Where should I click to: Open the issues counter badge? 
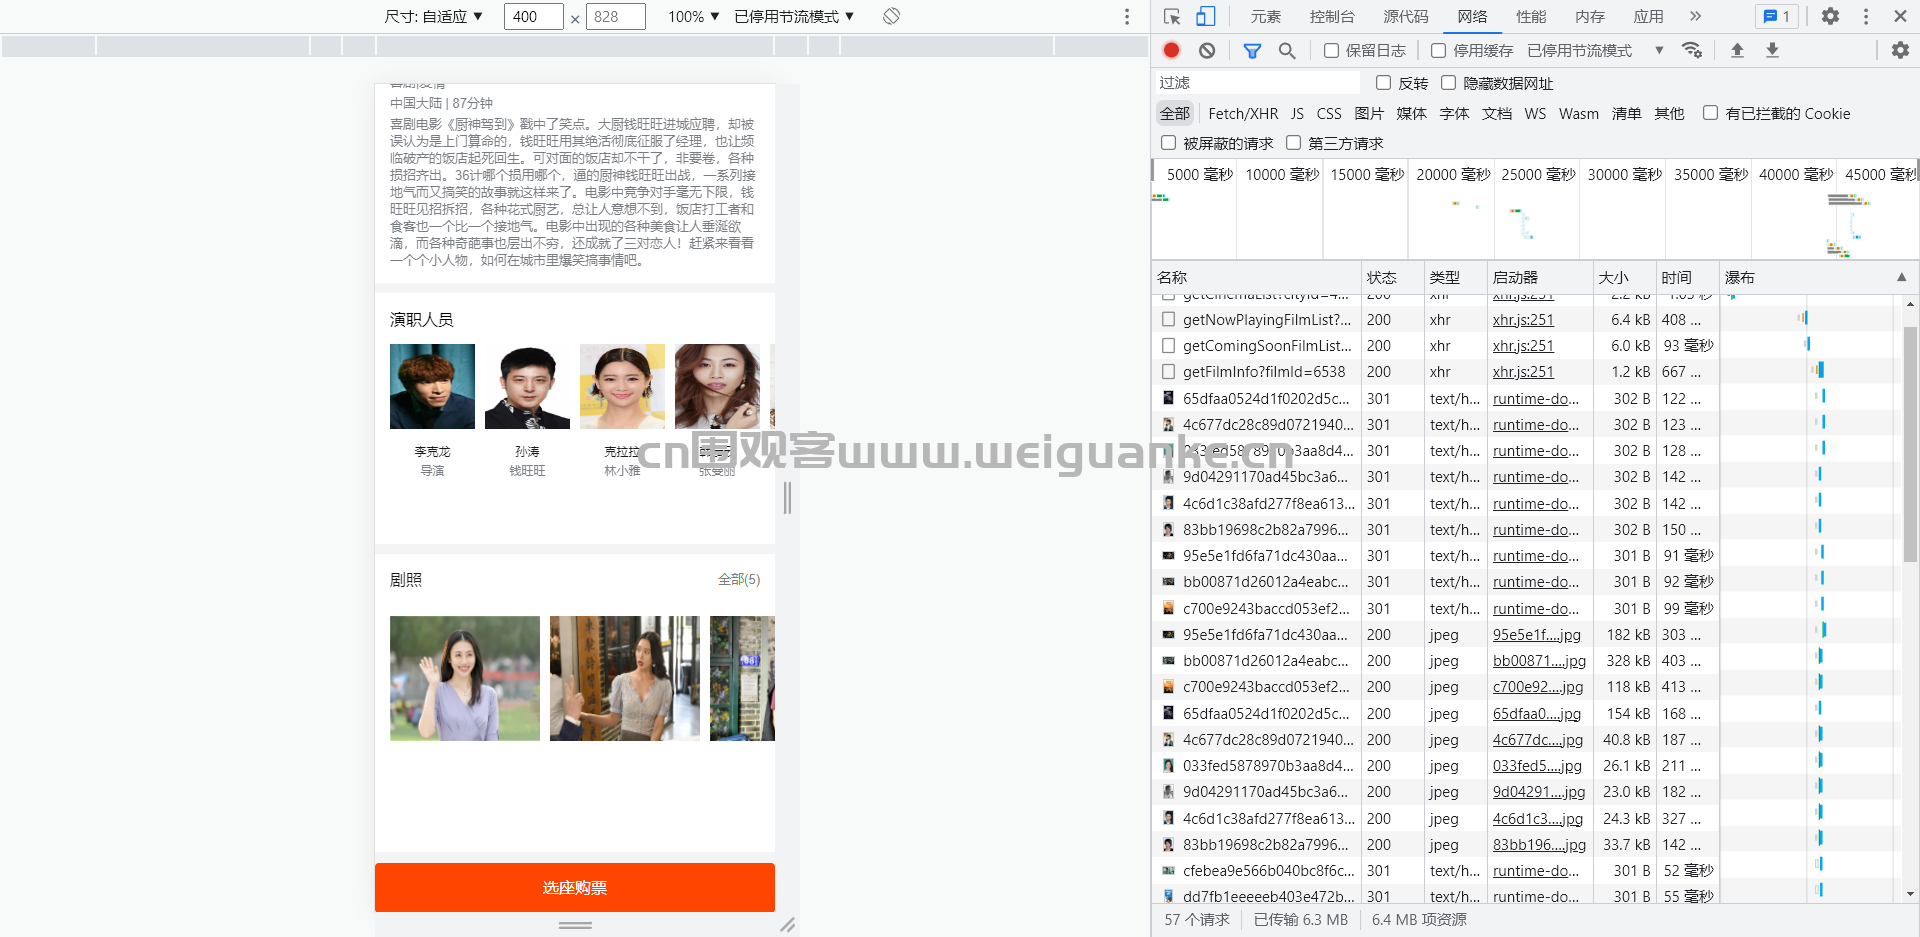(x=1777, y=16)
